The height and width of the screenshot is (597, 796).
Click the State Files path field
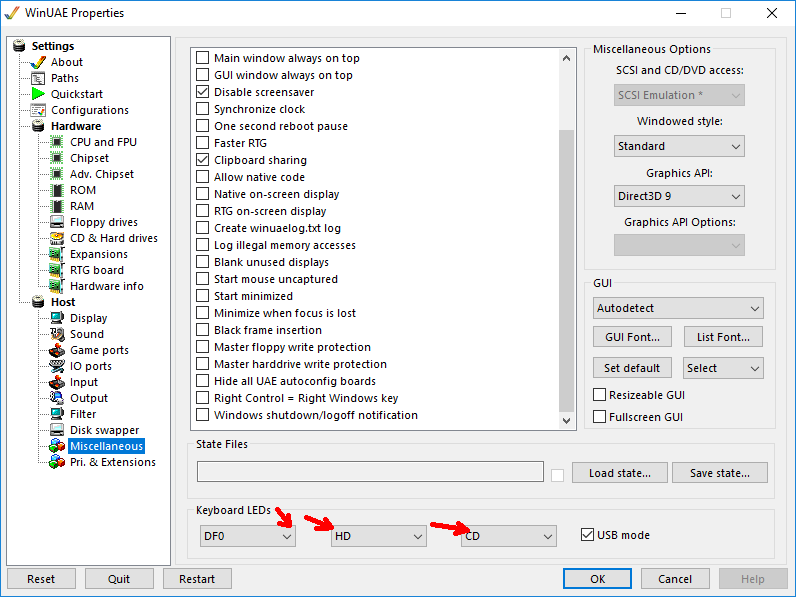tap(371, 472)
